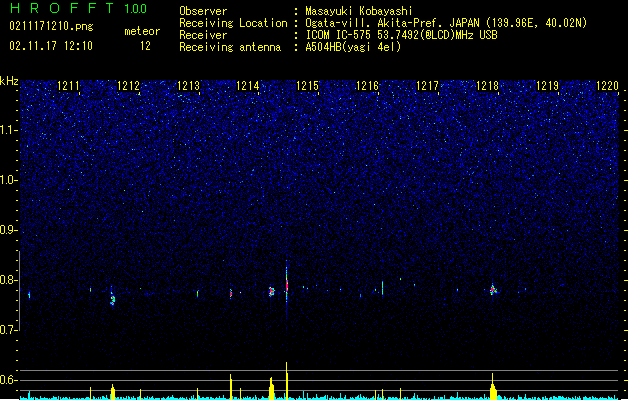Screen dimensions: 629x400
Task: Click the 1211 time axis label
Action: tap(69, 86)
